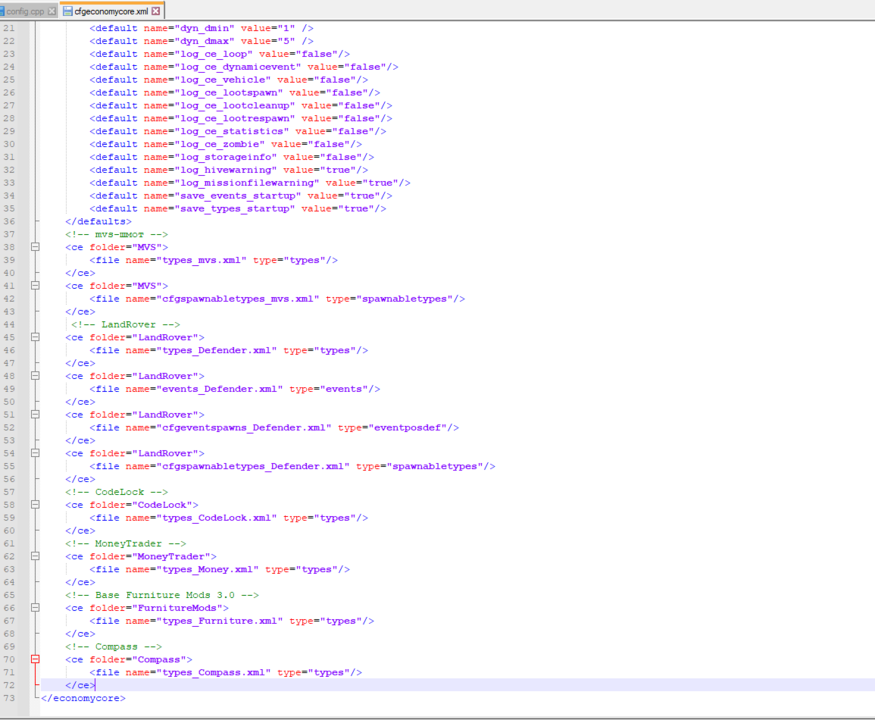
Task: Click the types_CodeLock.xml file line
Action: (x=229, y=517)
